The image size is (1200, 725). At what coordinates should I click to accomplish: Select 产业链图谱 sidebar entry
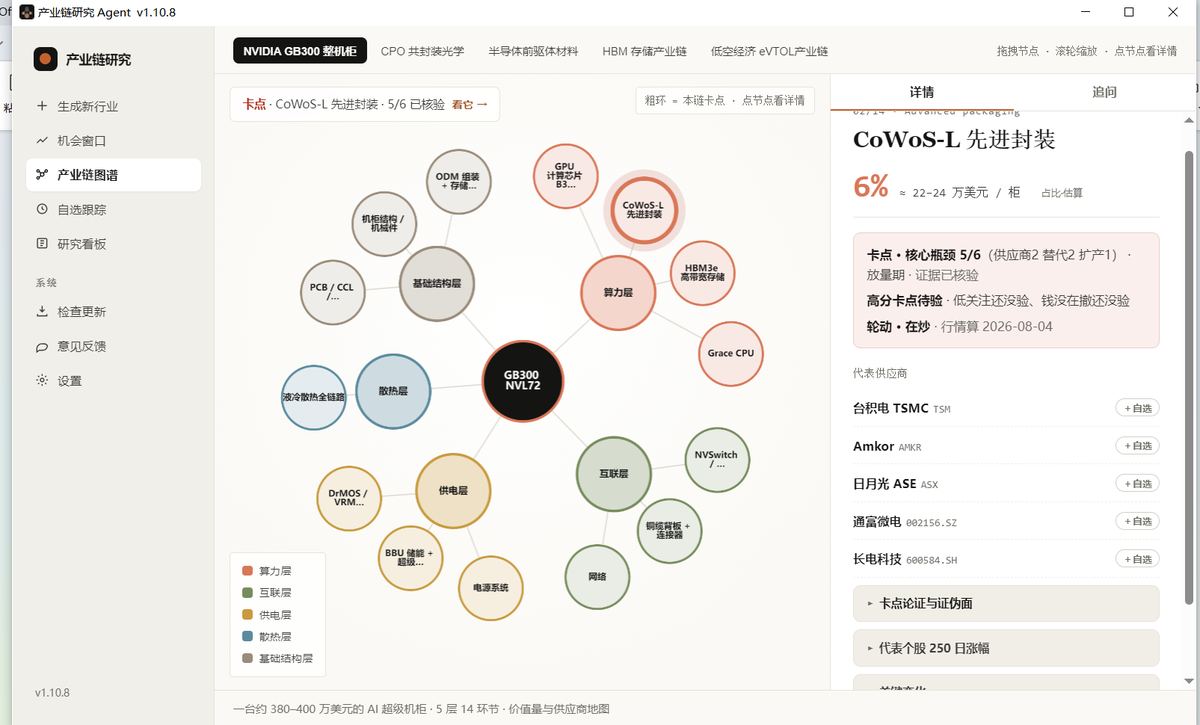tap(113, 175)
